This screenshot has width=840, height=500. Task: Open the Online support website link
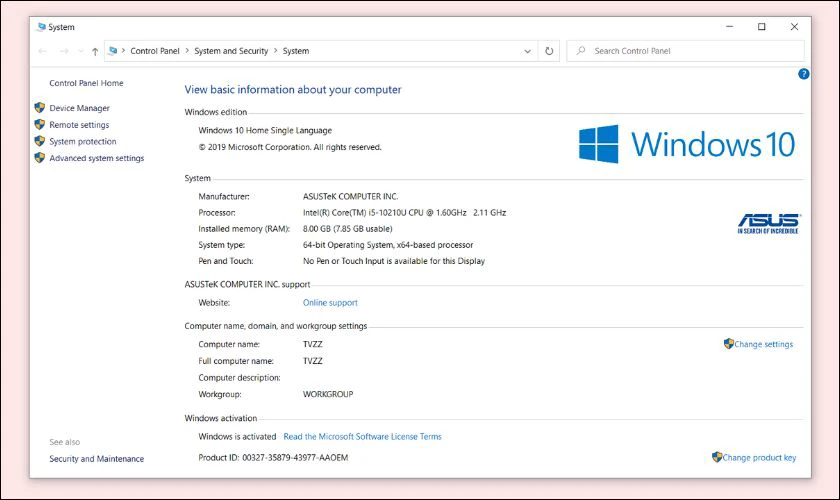pyautogui.click(x=330, y=302)
